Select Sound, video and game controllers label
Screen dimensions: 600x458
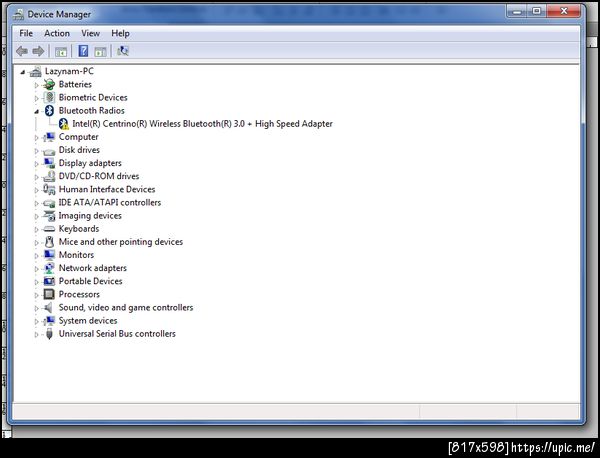point(126,307)
